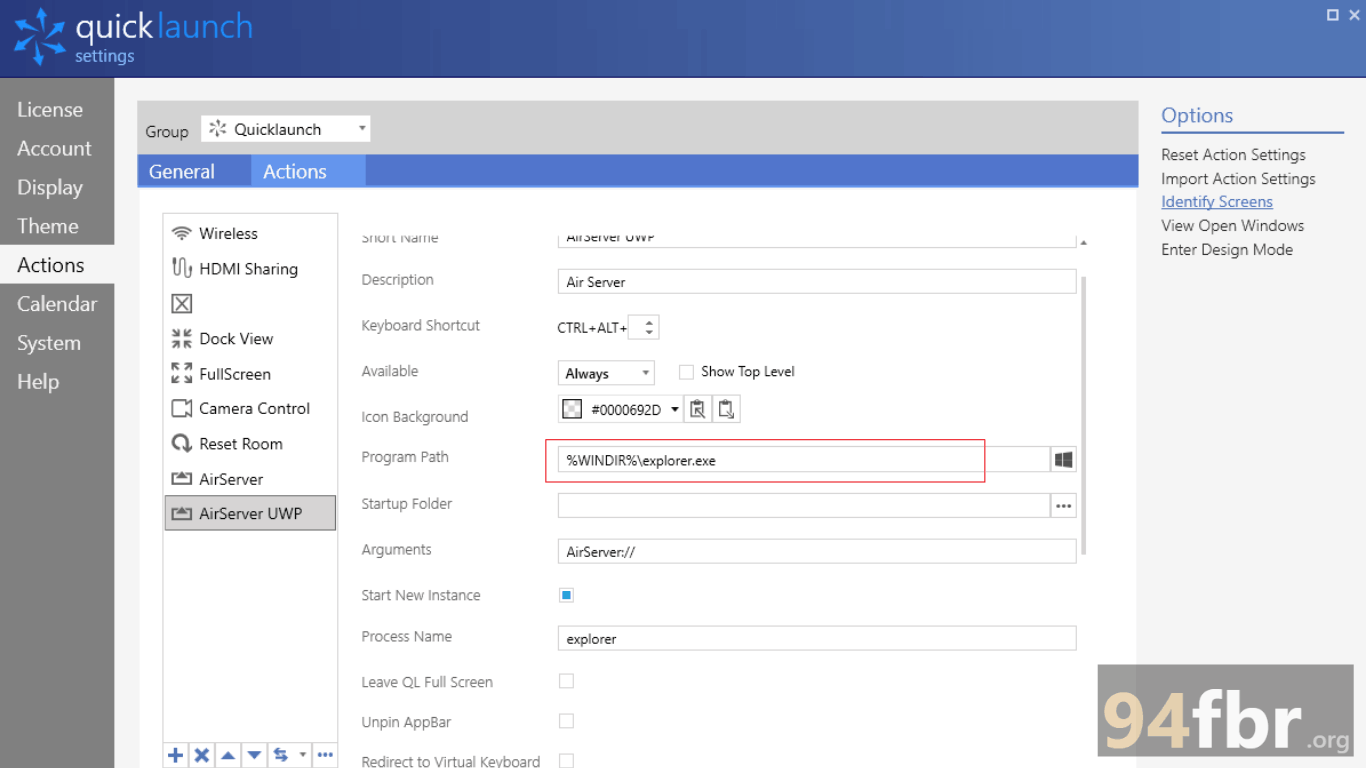This screenshot has height=768, width=1366.
Task: Select the AirServer action icon
Action: pyautogui.click(x=181, y=479)
